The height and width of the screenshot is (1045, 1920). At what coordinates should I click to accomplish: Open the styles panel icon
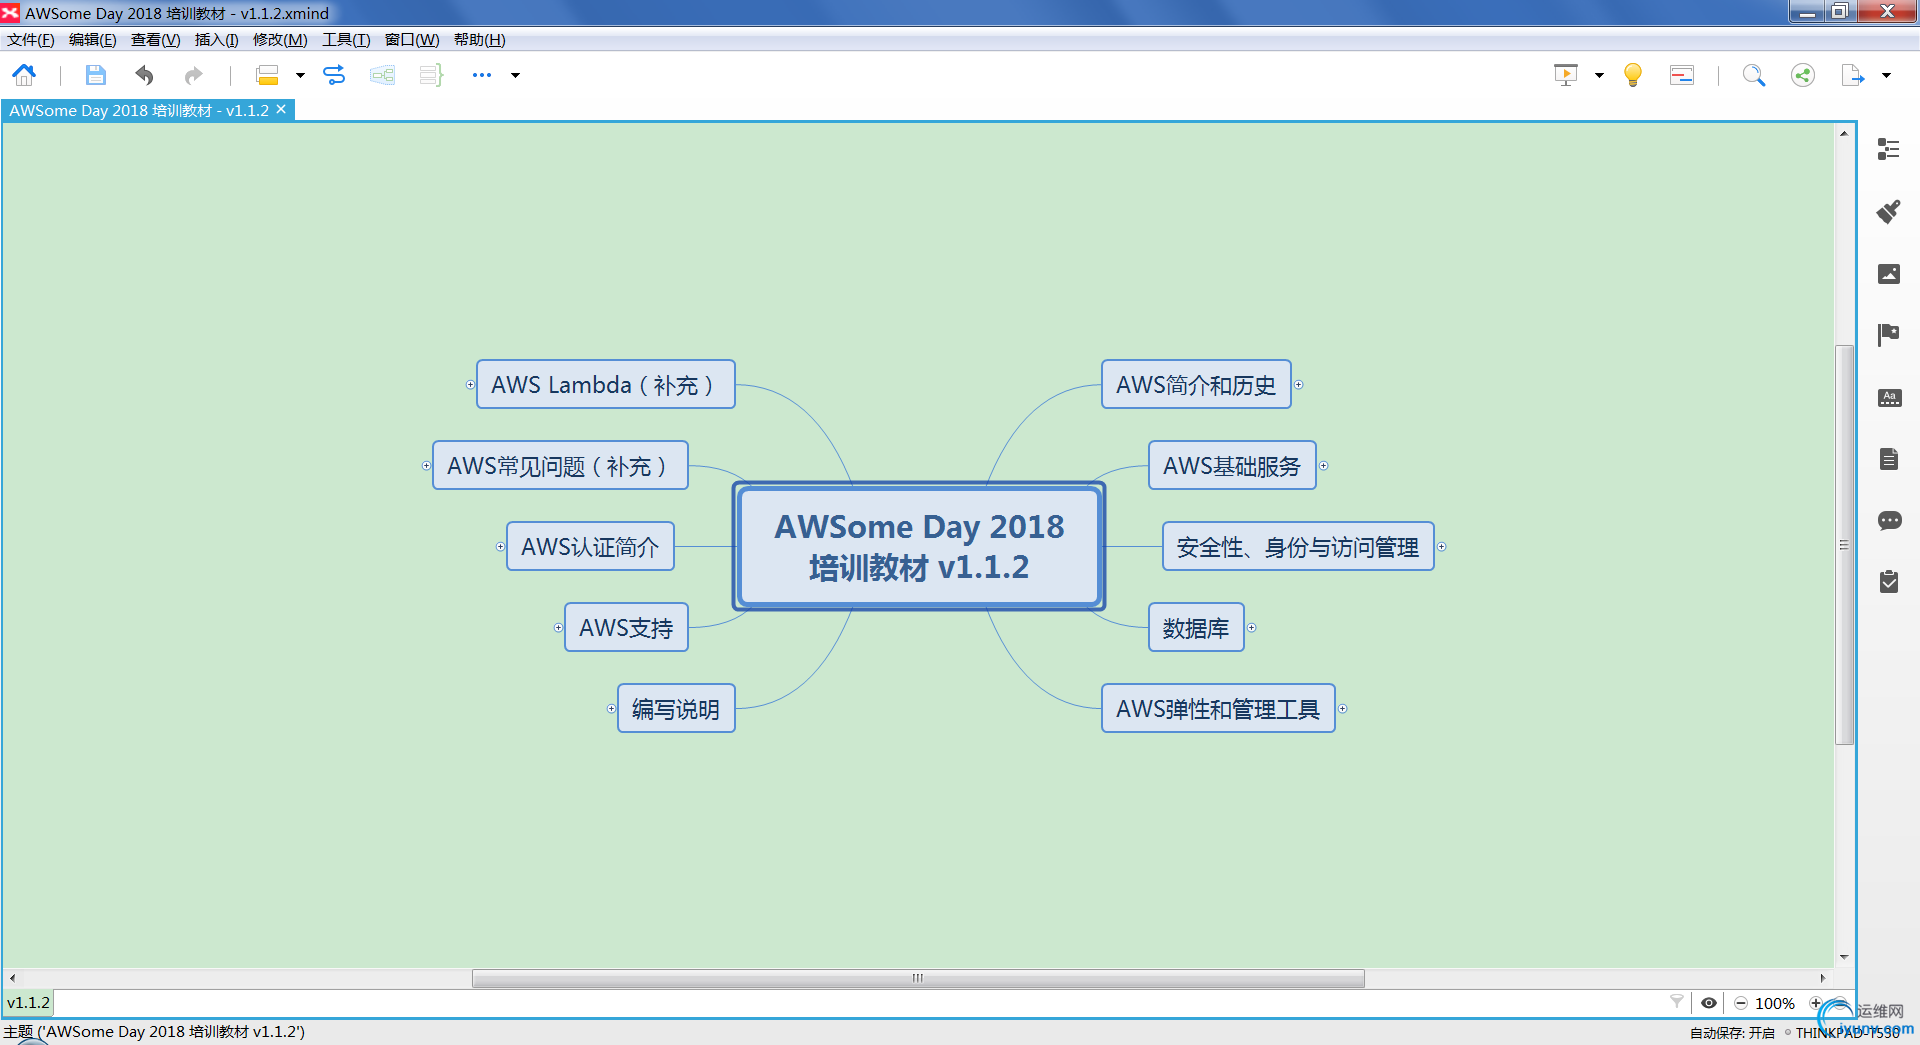(1889, 397)
